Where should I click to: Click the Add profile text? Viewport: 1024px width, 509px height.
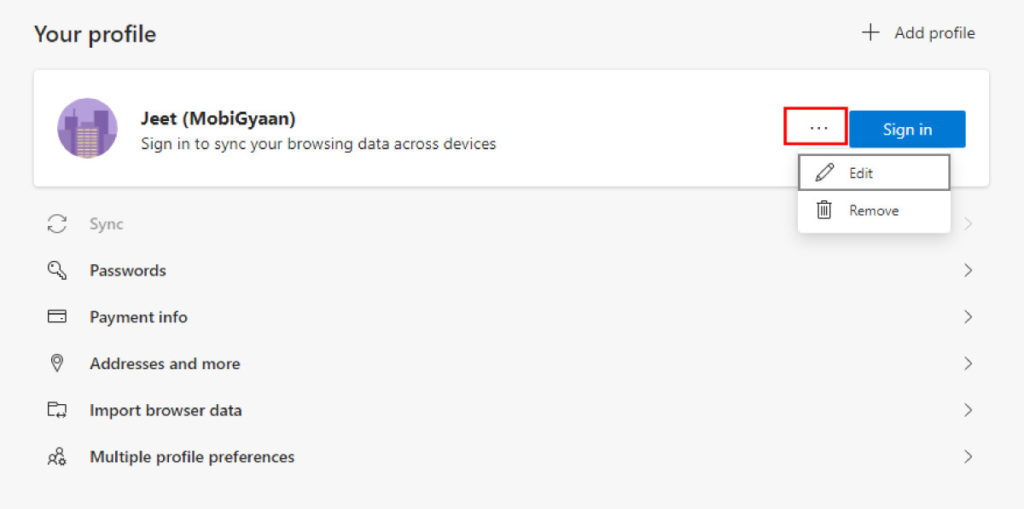(x=934, y=33)
